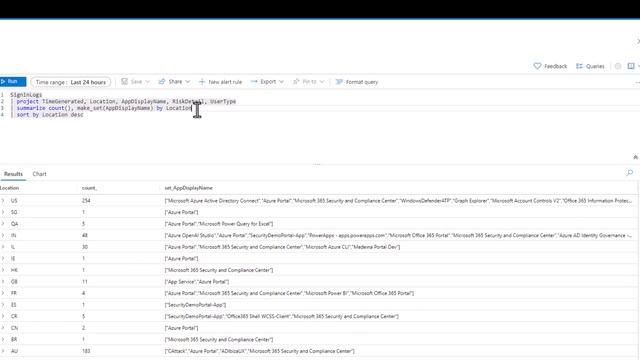Image resolution: width=640 pixels, height=360 pixels.
Task: Sort by the count_ column header
Action: [x=89, y=188]
